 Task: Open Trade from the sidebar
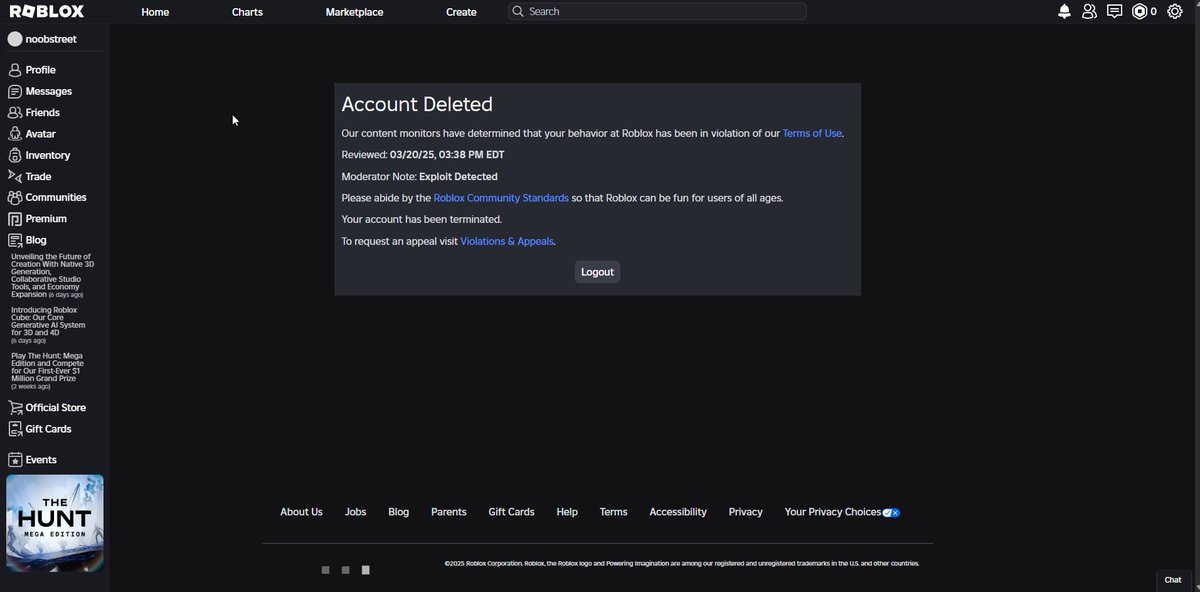(x=30, y=176)
